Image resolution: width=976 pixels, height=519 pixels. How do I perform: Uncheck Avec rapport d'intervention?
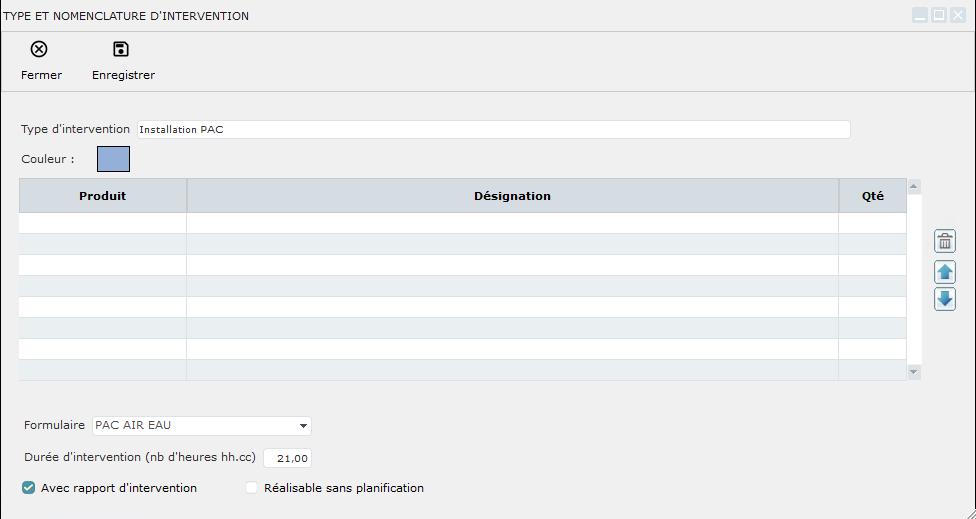click(29, 488)
